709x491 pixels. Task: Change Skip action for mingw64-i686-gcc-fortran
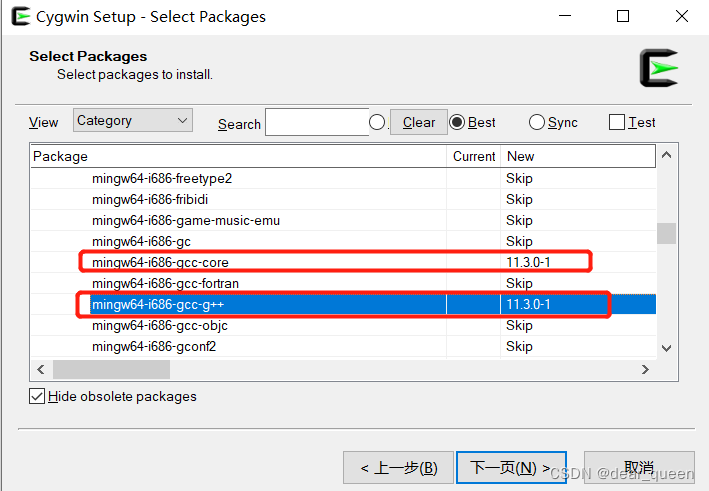tap(519, 283)
